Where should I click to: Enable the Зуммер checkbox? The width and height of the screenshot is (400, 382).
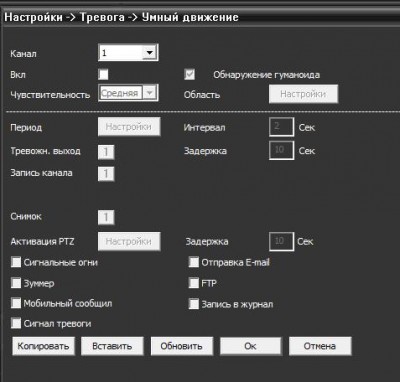click(16, 283)
